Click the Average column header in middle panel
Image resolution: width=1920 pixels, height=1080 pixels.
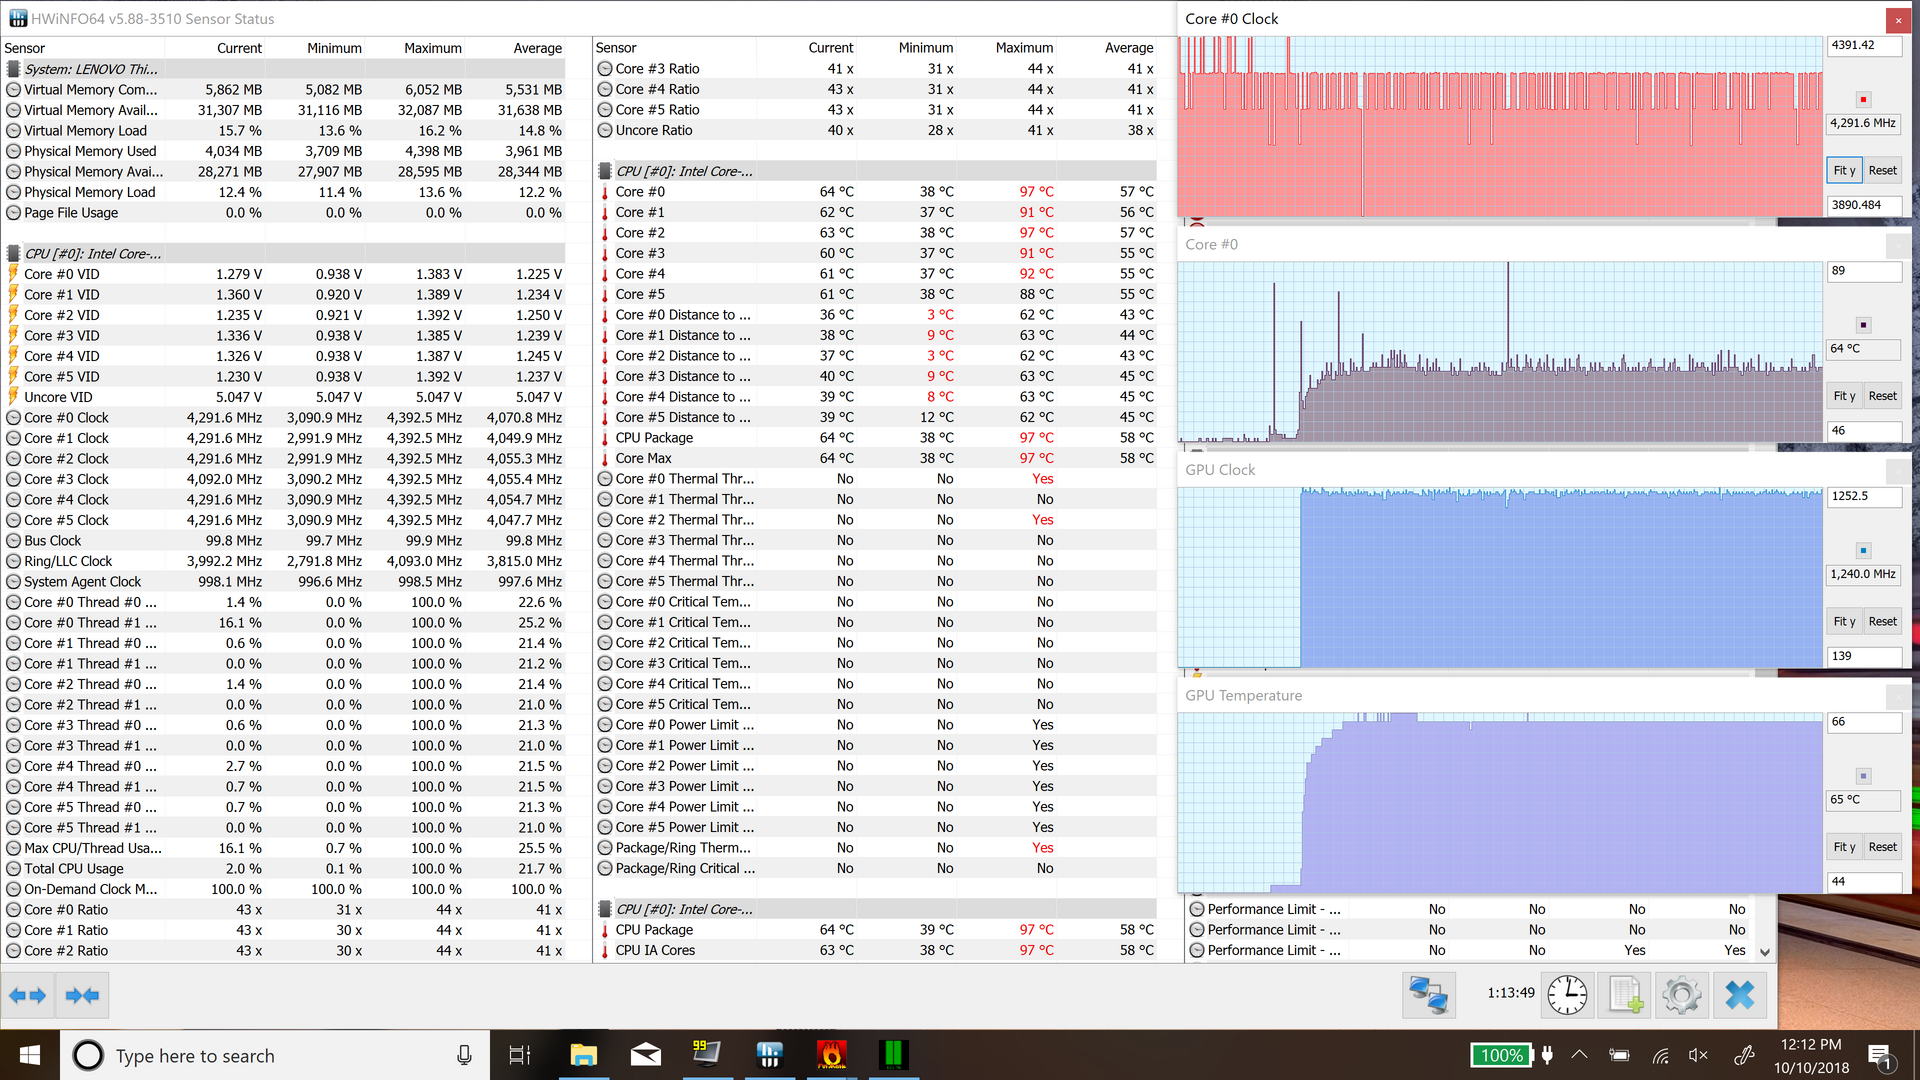tap(1128, 48)
